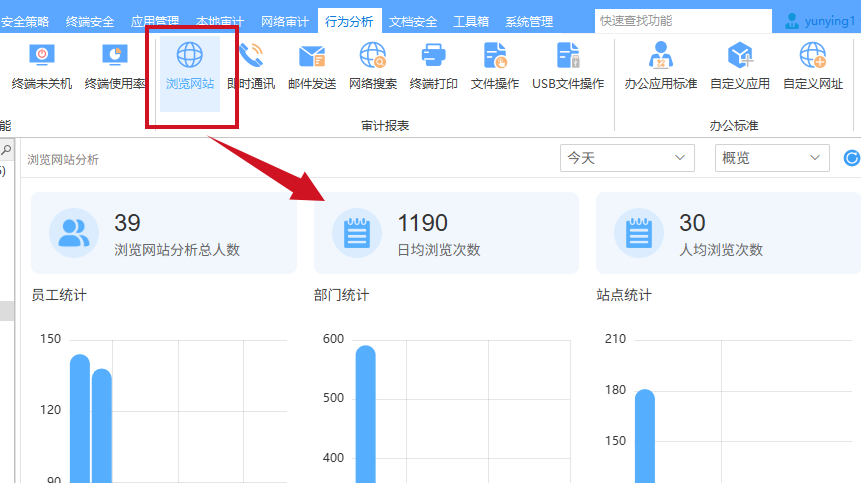Image resolution: width=861 pixels, height=483 pixels.
Task: Click the bar in 部门统计 chart
Action: coord(366,414)
